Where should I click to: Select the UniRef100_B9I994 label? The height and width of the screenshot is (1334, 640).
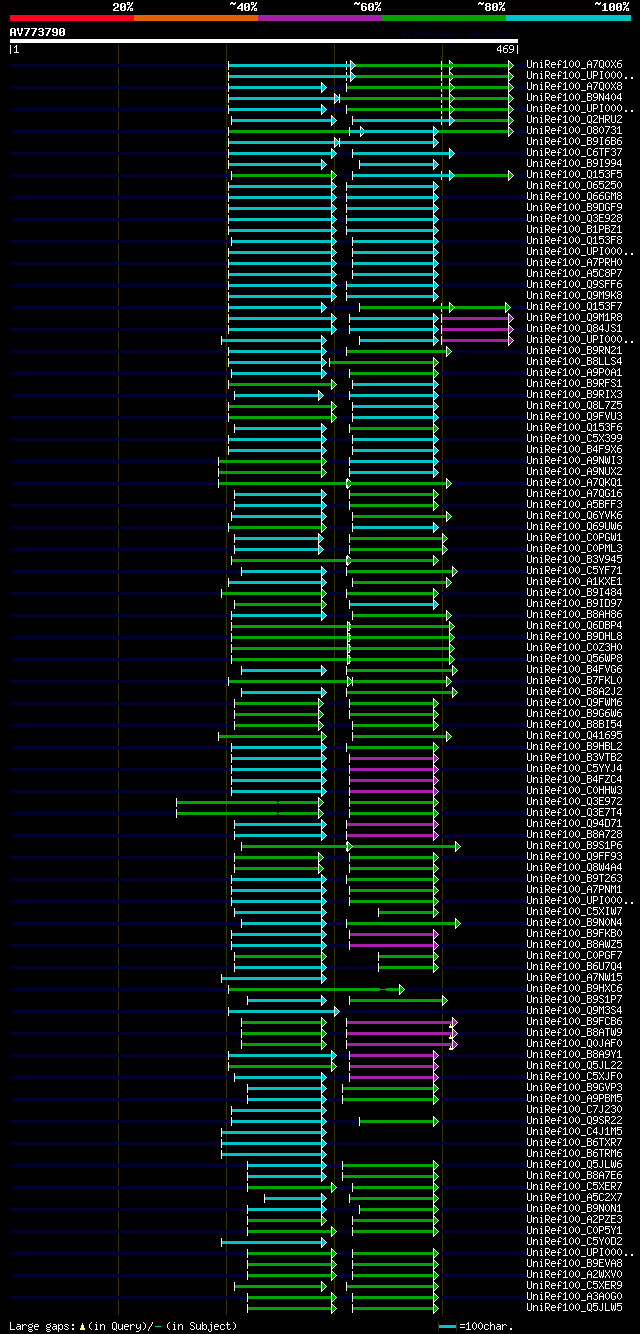pyautogui.click(x=574, y=164)
